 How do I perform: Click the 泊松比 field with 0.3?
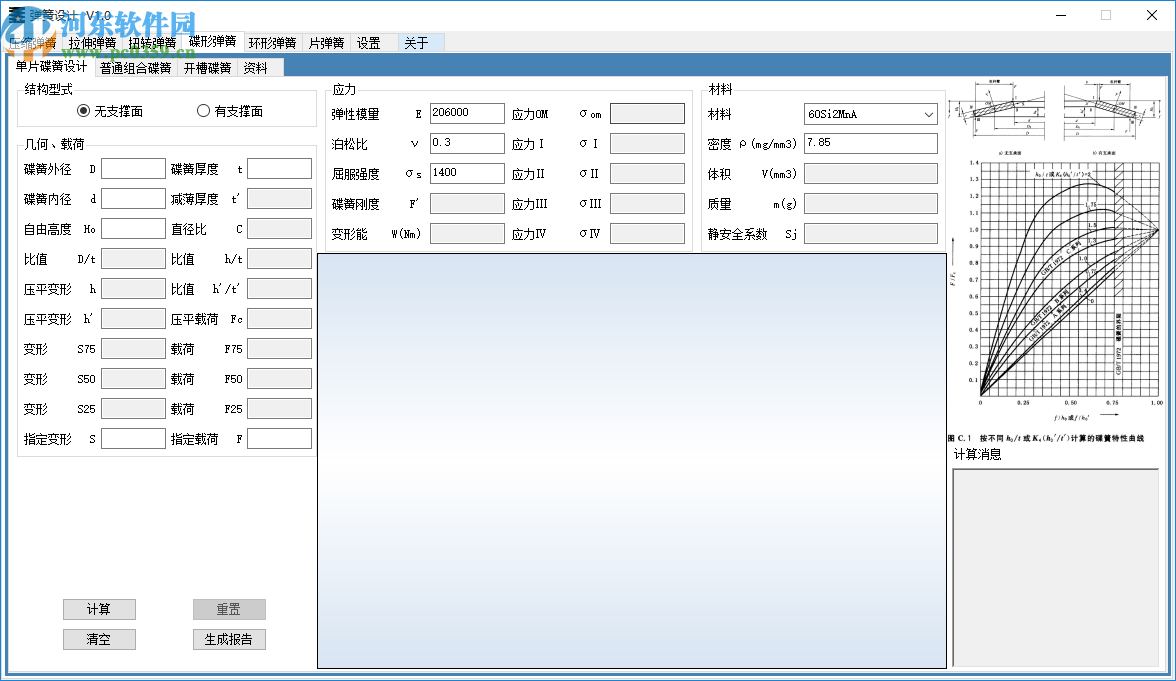[466, 143]
